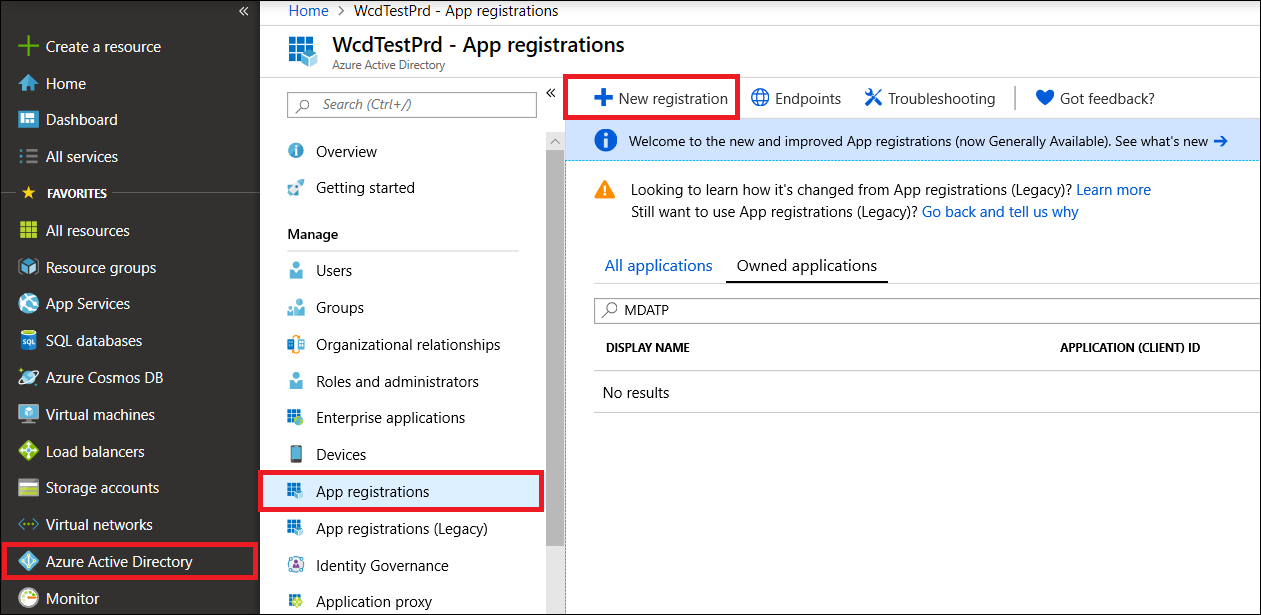Start a New registration
The image size is (1261, 615).
coord(651,98)
